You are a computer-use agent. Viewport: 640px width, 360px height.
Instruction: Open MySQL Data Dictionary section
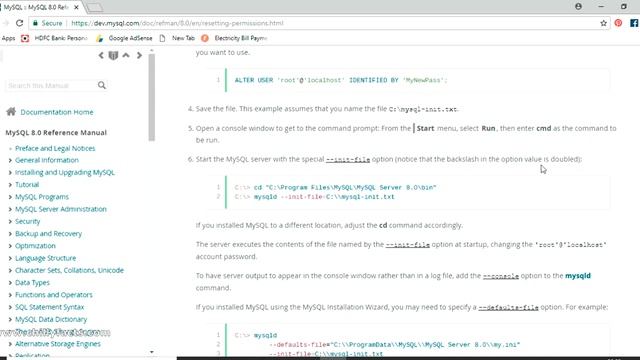click(x=51, y=319)
